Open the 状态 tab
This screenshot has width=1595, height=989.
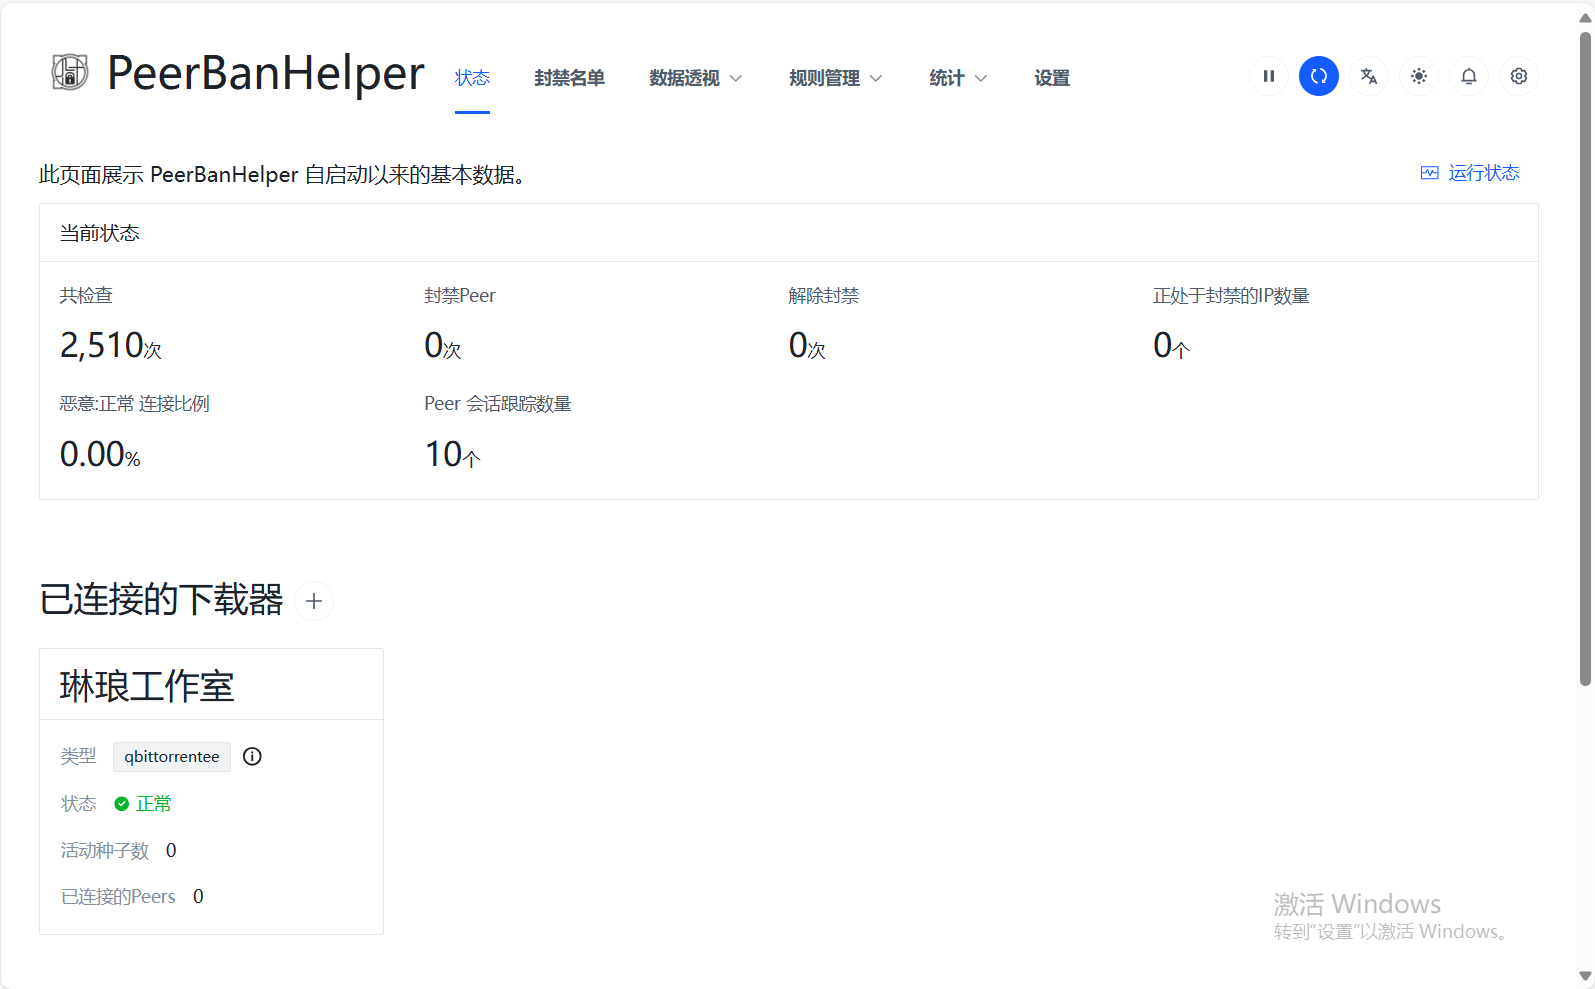(472, 78)
